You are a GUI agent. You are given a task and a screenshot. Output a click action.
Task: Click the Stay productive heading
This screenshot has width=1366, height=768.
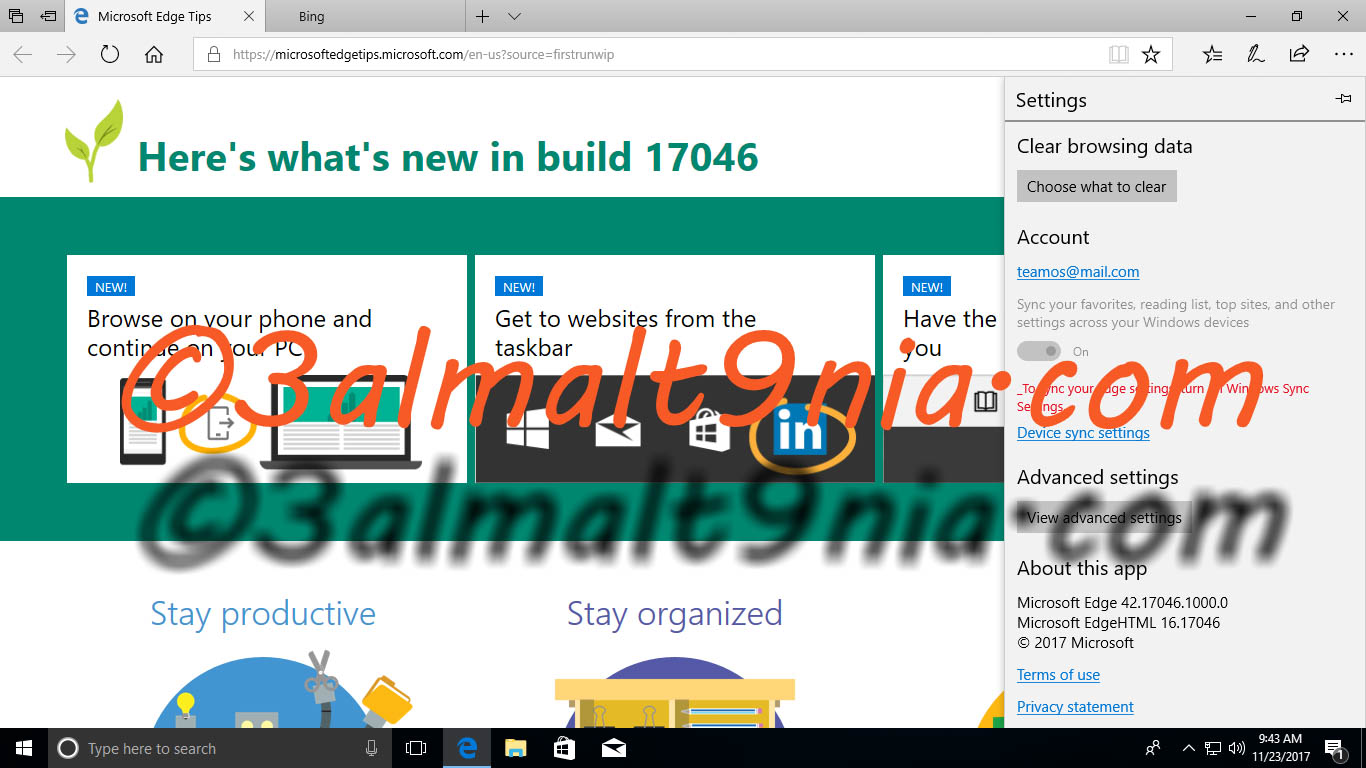click(x=263, y=613)
